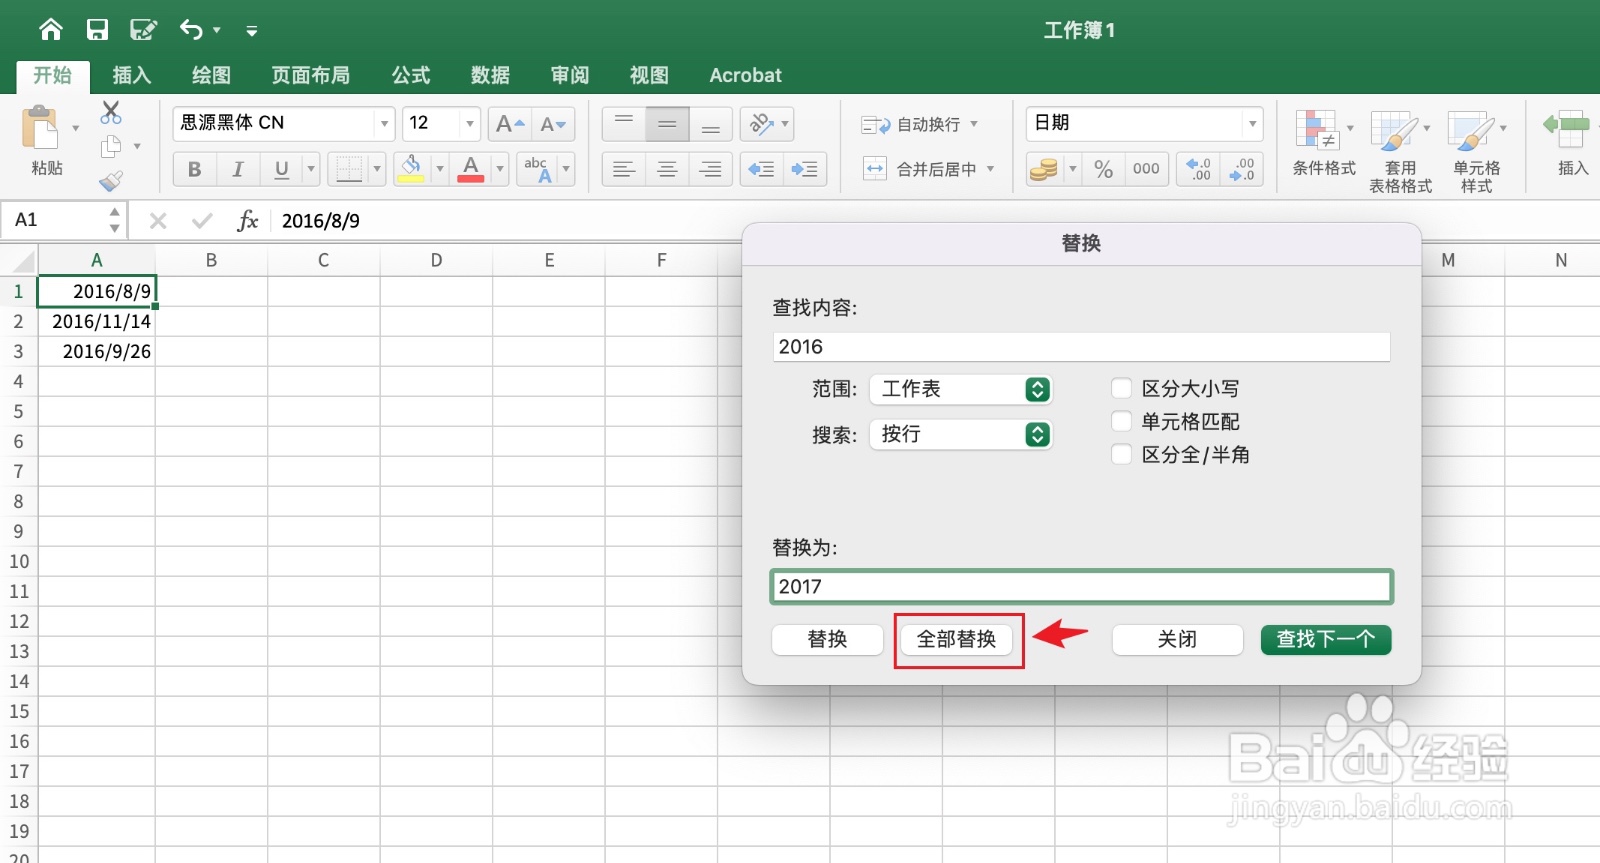This screenshot has width=1600, height=863.
Task: Apply percent style format
Action: (1103, 169)
